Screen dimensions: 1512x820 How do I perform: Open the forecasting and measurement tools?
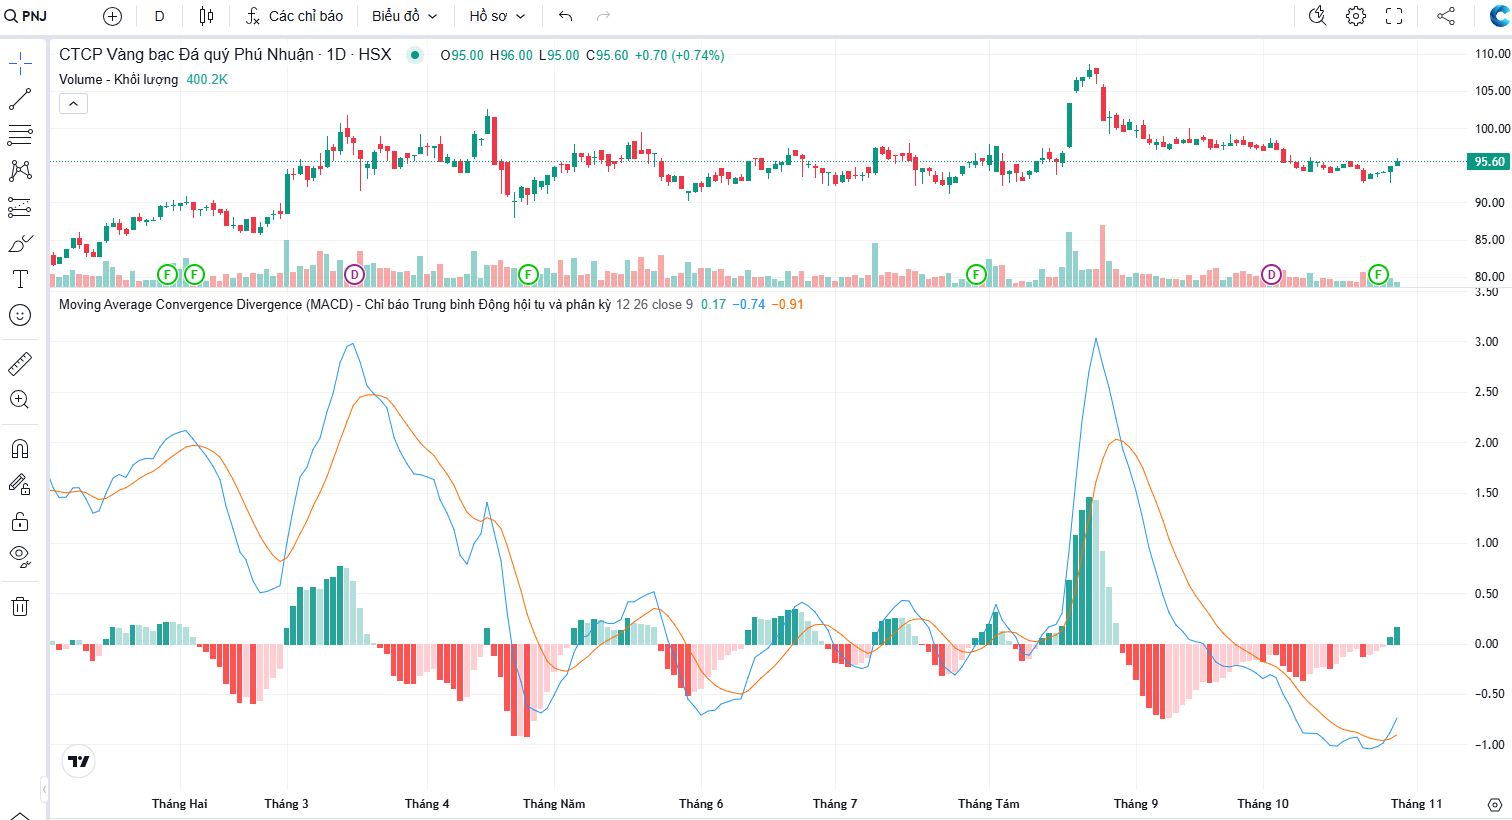20,207
